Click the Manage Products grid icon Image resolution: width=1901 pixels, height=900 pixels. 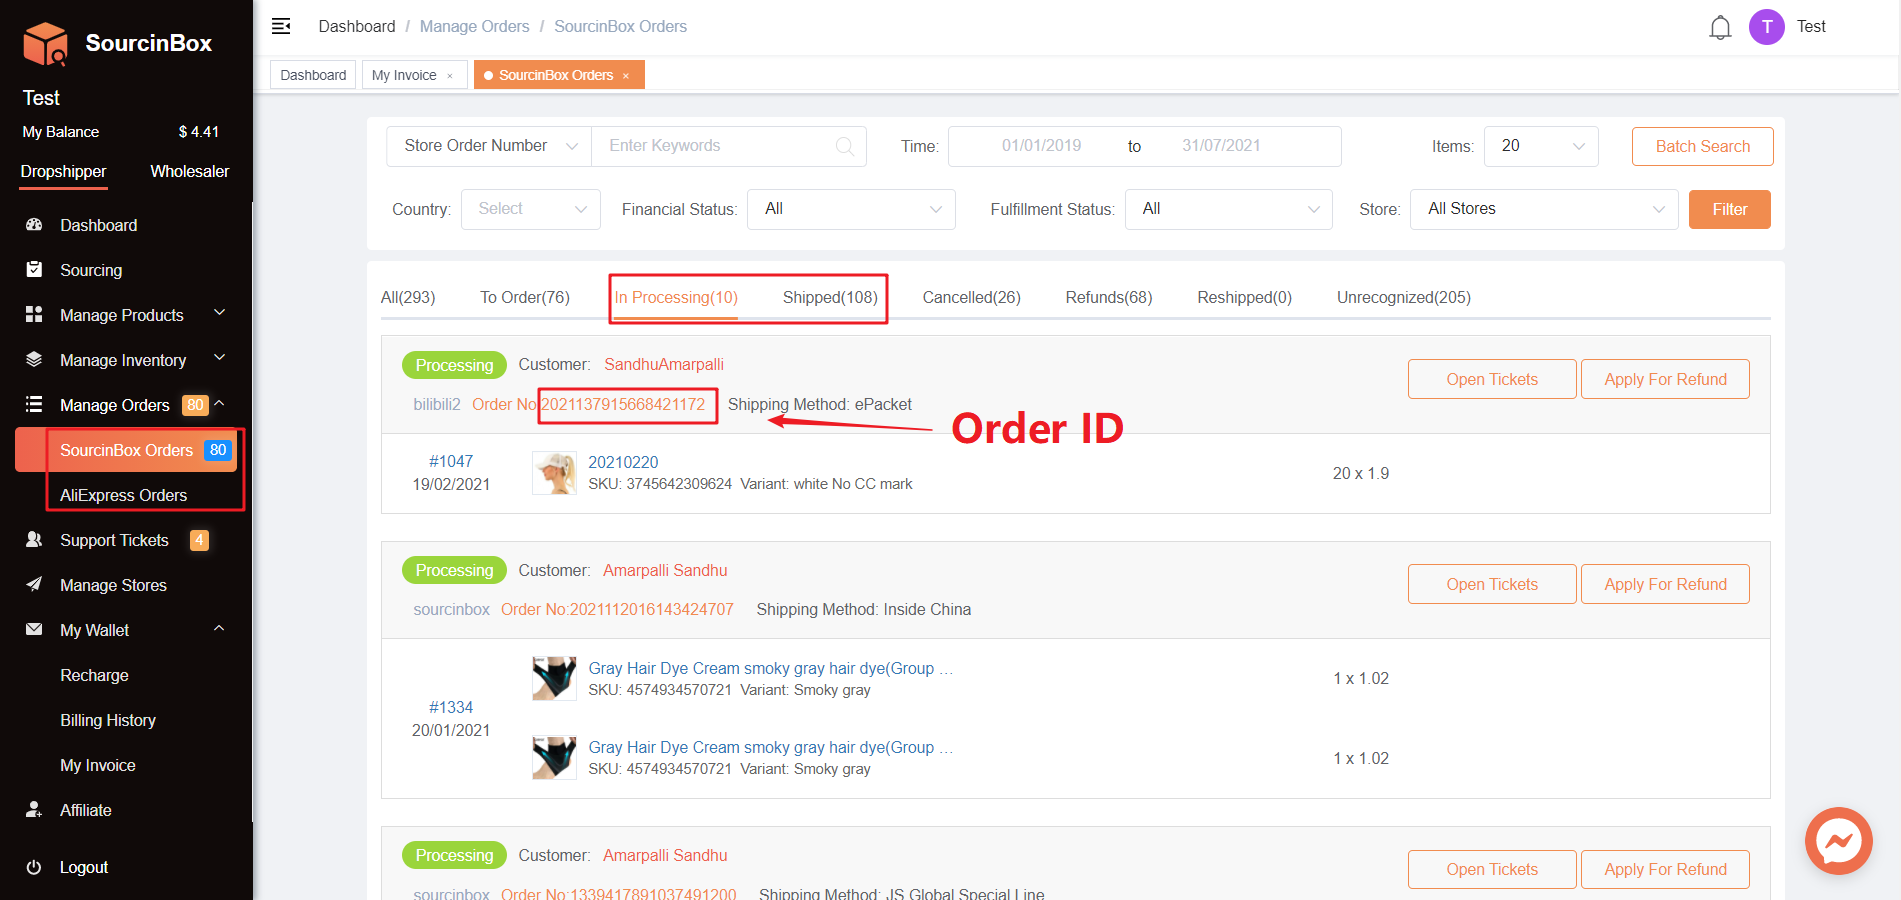click(x=34, y=315)
